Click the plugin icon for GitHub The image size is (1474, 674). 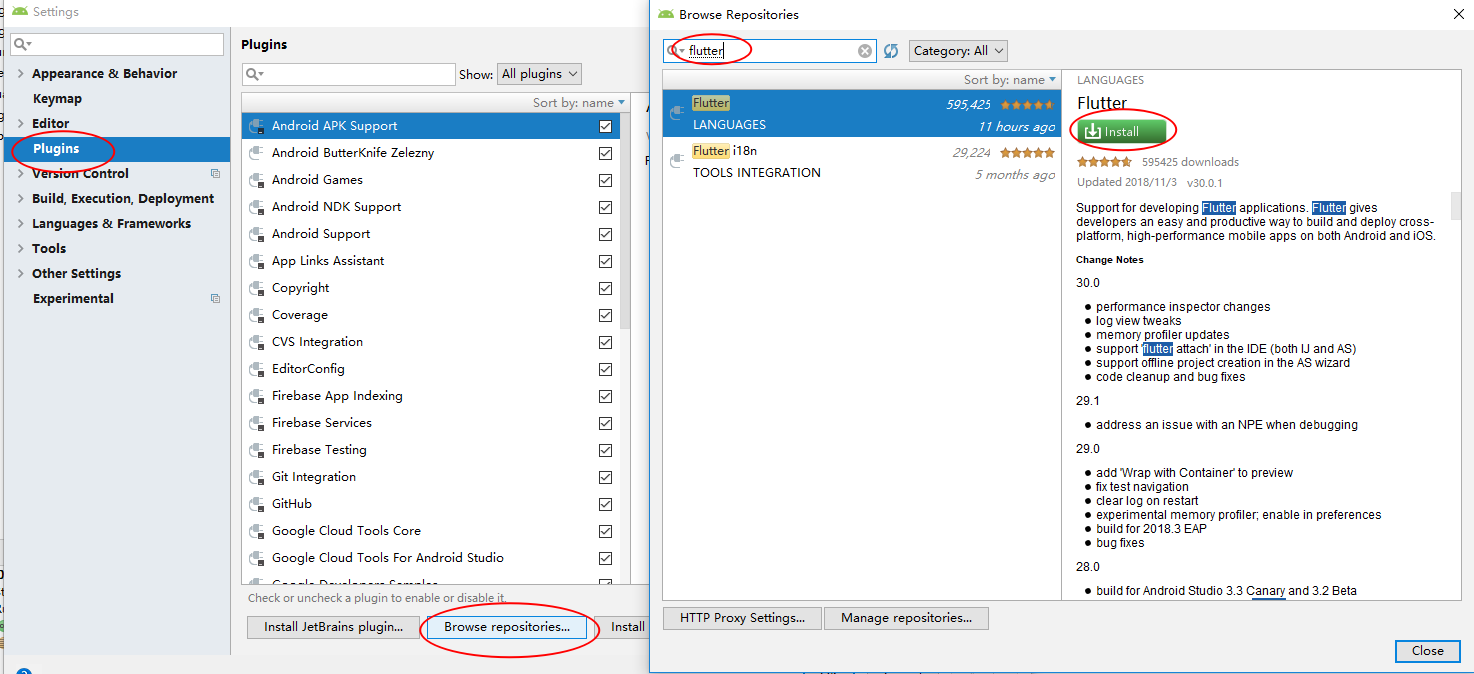tap(257, 504)
